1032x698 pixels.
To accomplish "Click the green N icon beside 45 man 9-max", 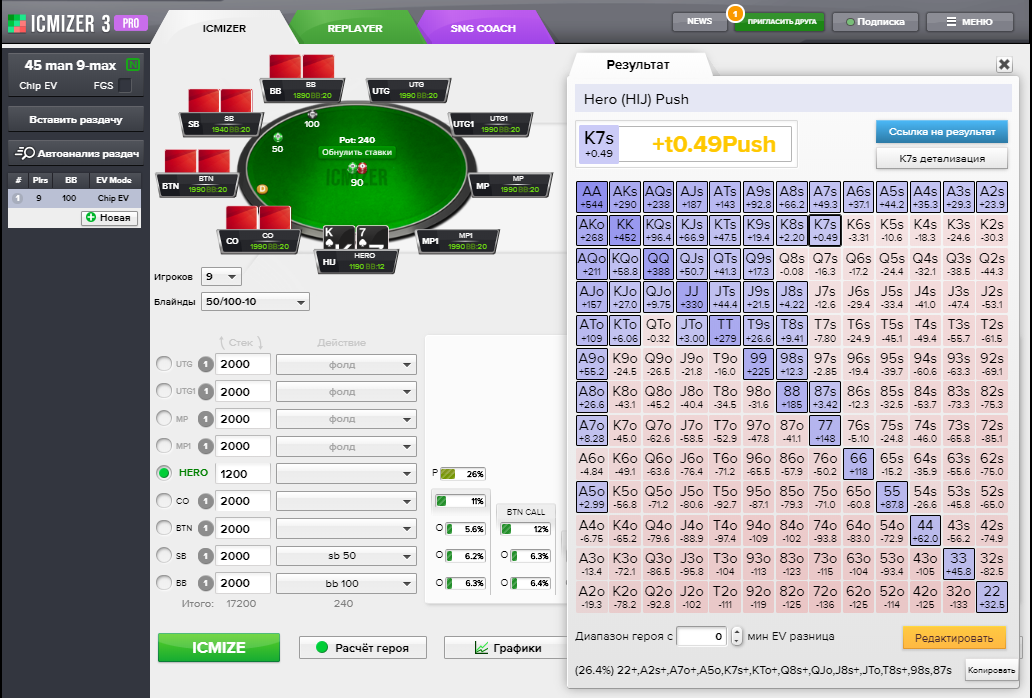I will (x=133, y=64).
